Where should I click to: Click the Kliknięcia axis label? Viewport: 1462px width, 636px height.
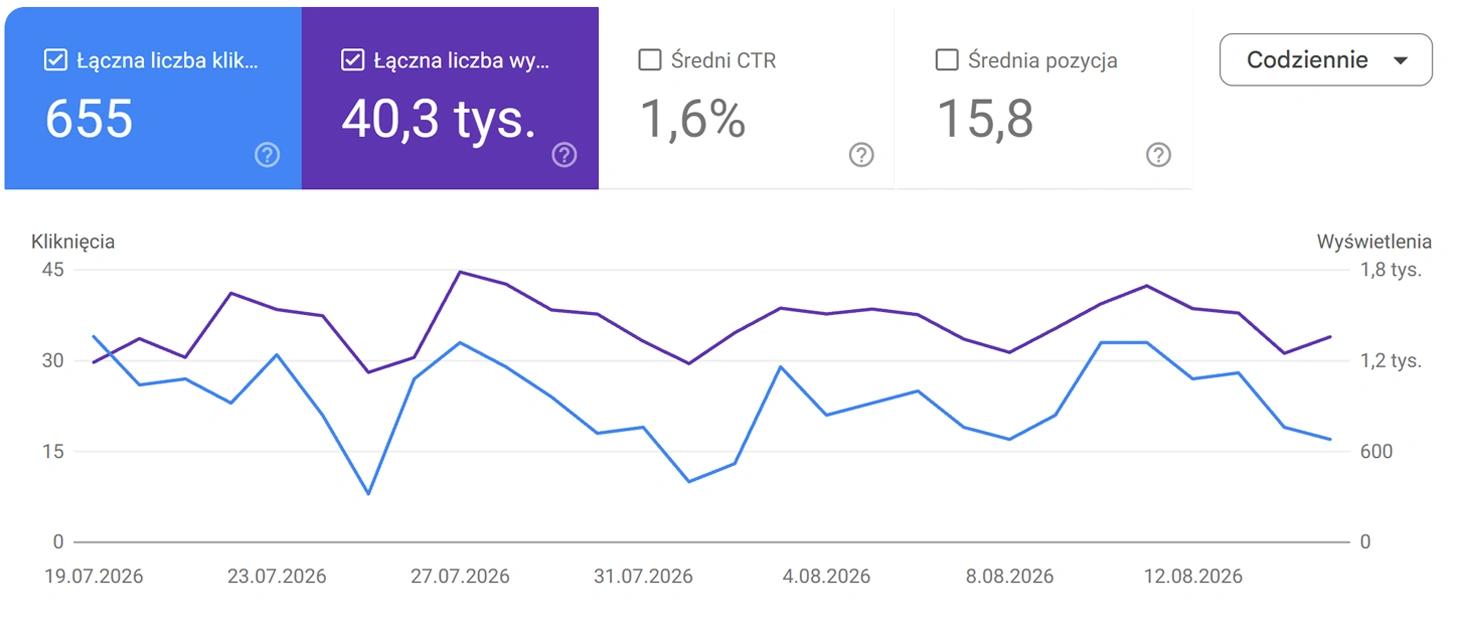point(73,241)
